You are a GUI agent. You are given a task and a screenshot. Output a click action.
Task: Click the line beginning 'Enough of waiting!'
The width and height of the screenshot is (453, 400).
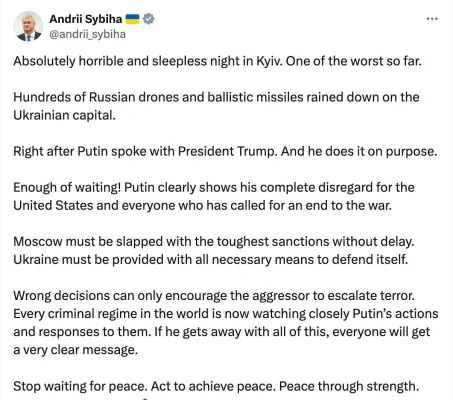[x=214, y=187]
